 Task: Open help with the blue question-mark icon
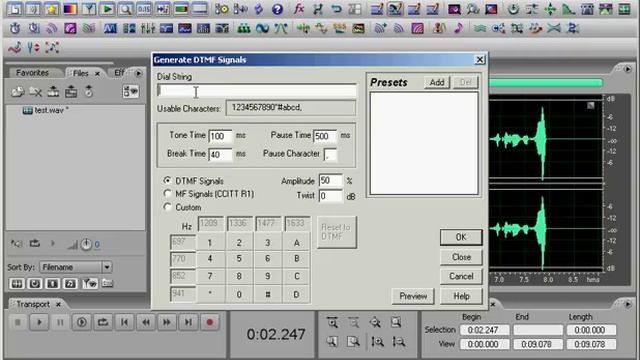(278, 9)
